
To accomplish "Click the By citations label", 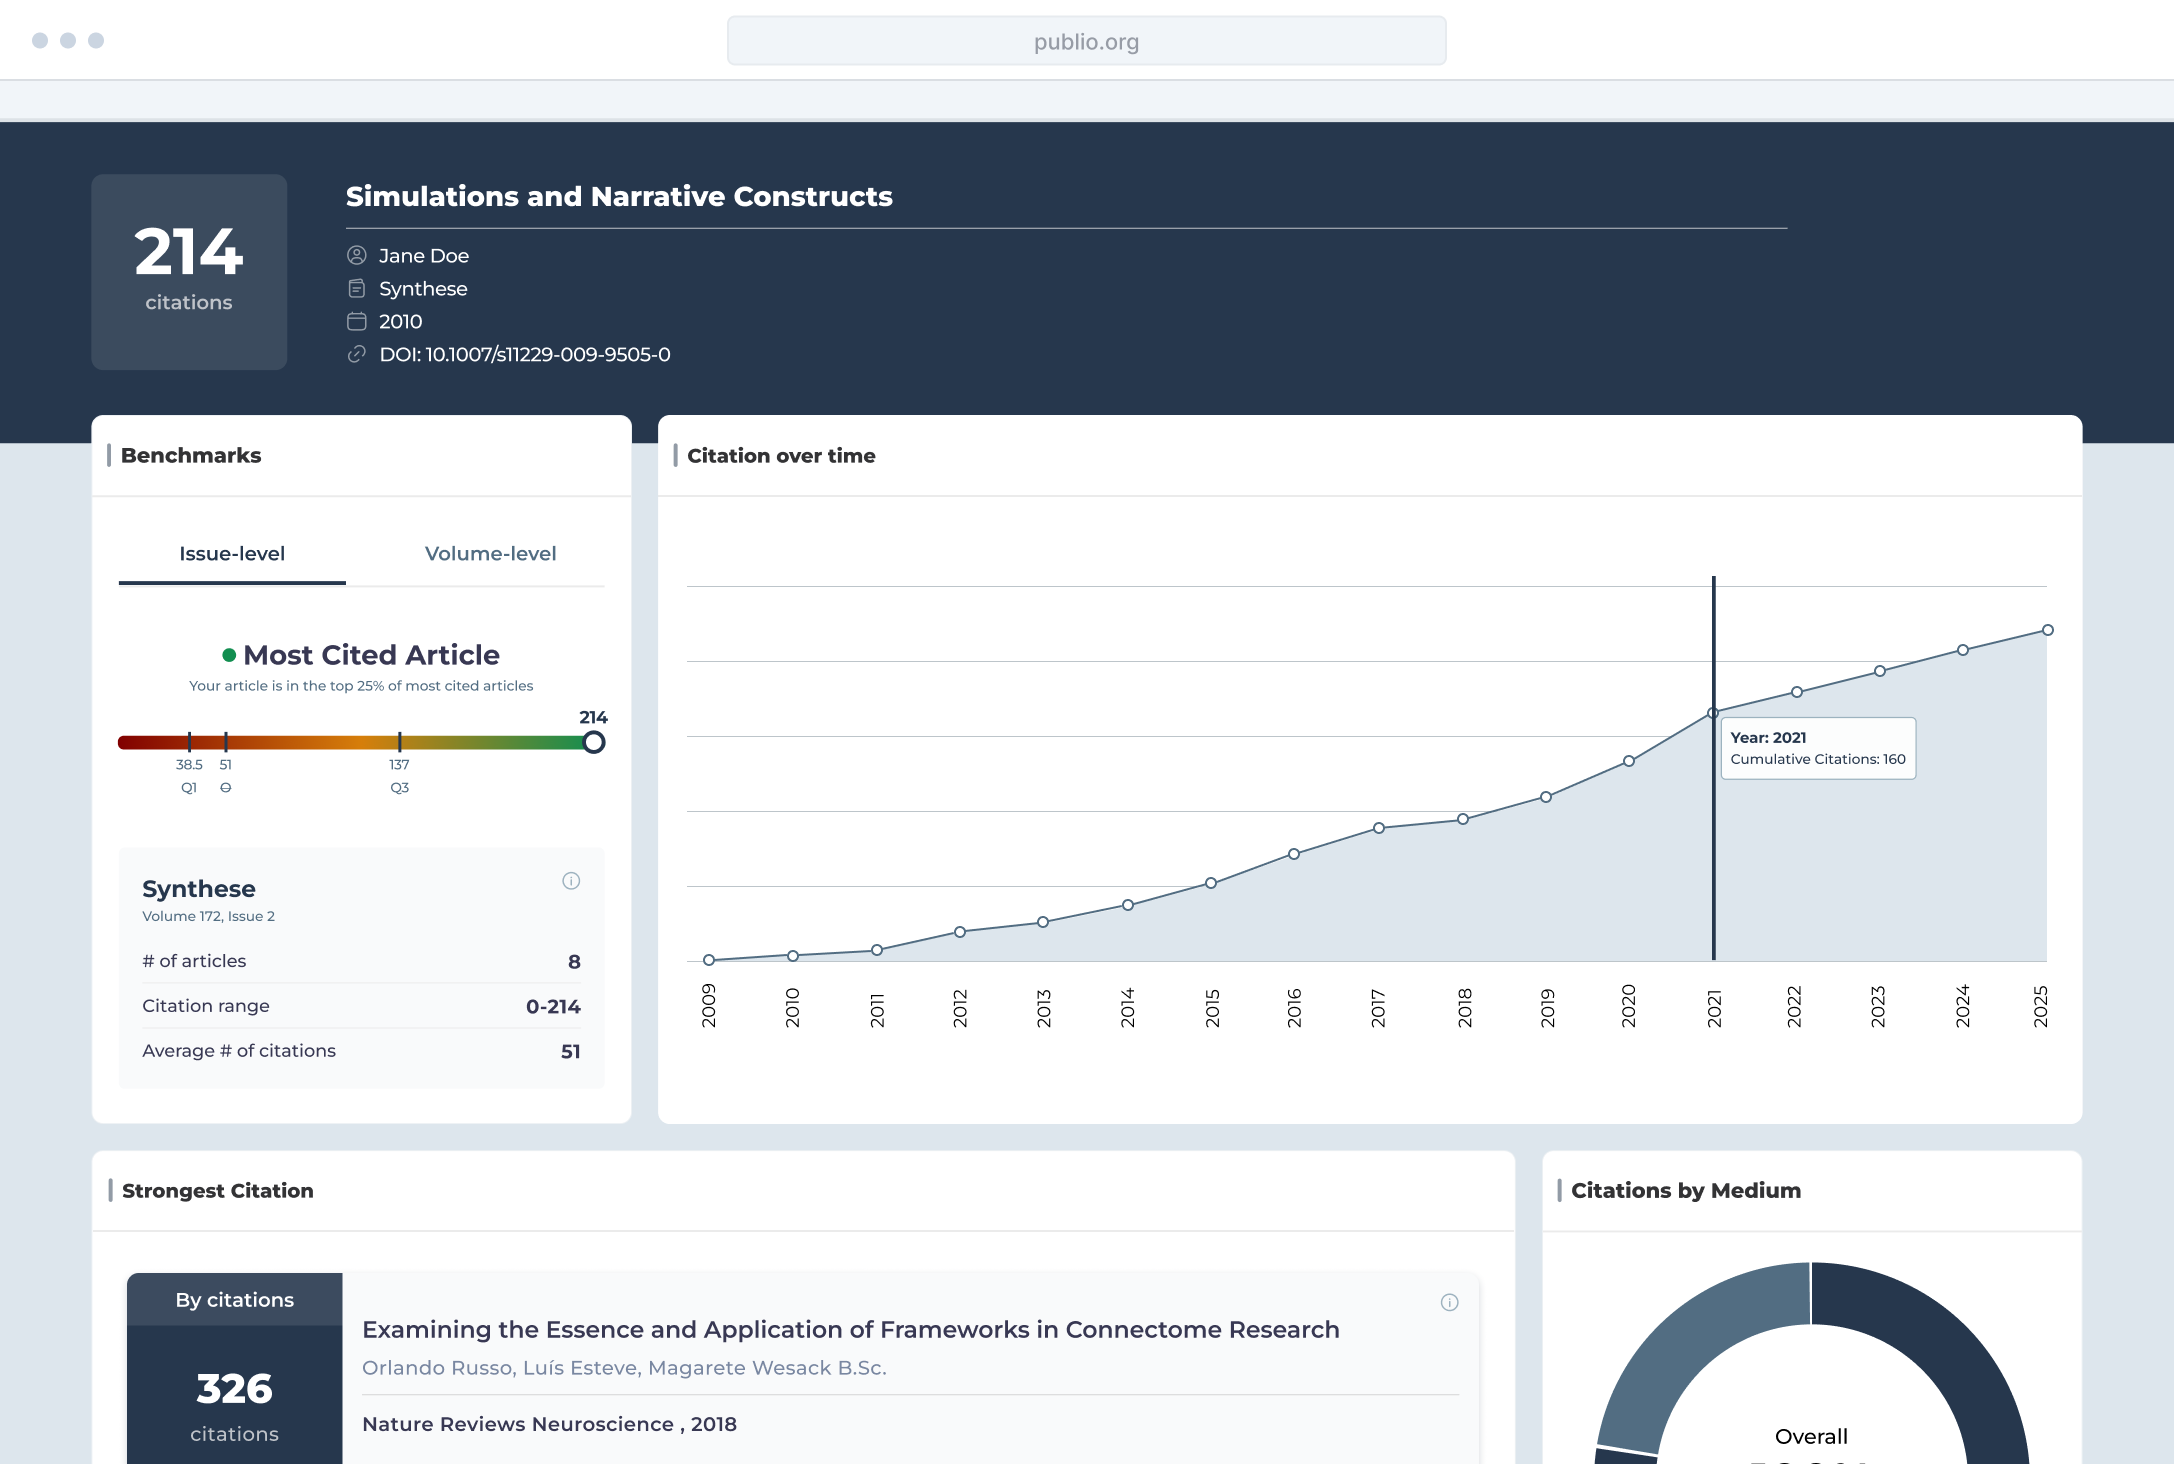I will [x=235, y=1299].
